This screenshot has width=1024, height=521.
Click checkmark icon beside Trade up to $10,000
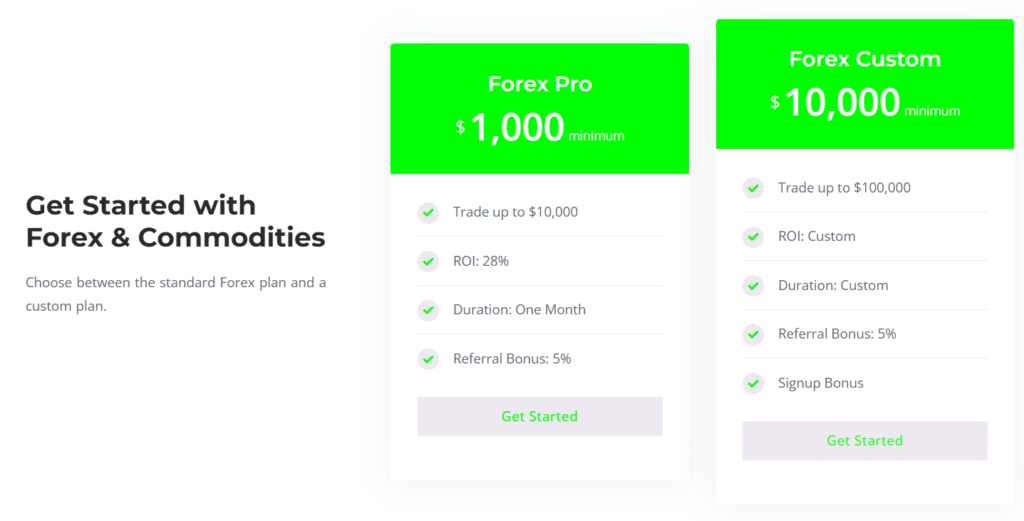pos(428,212)
